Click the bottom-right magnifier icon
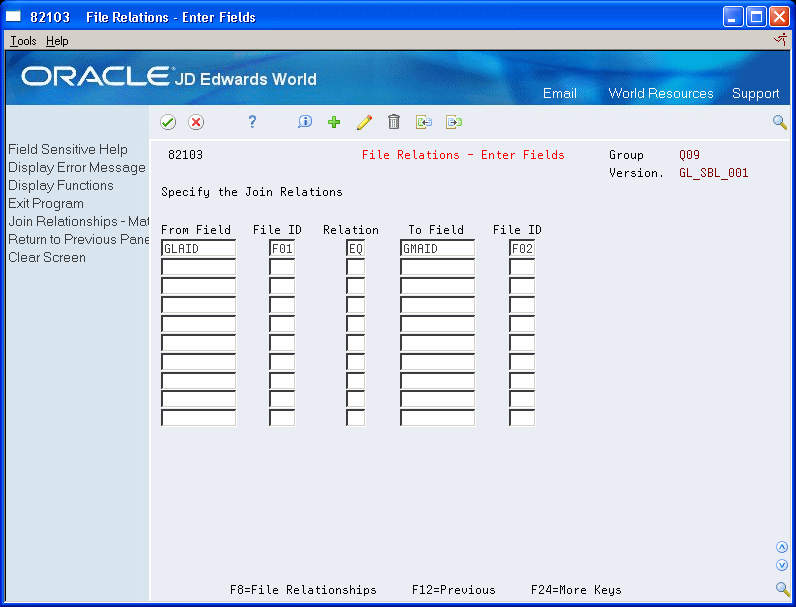Screen dimensions: 796x607 [782, 589]
